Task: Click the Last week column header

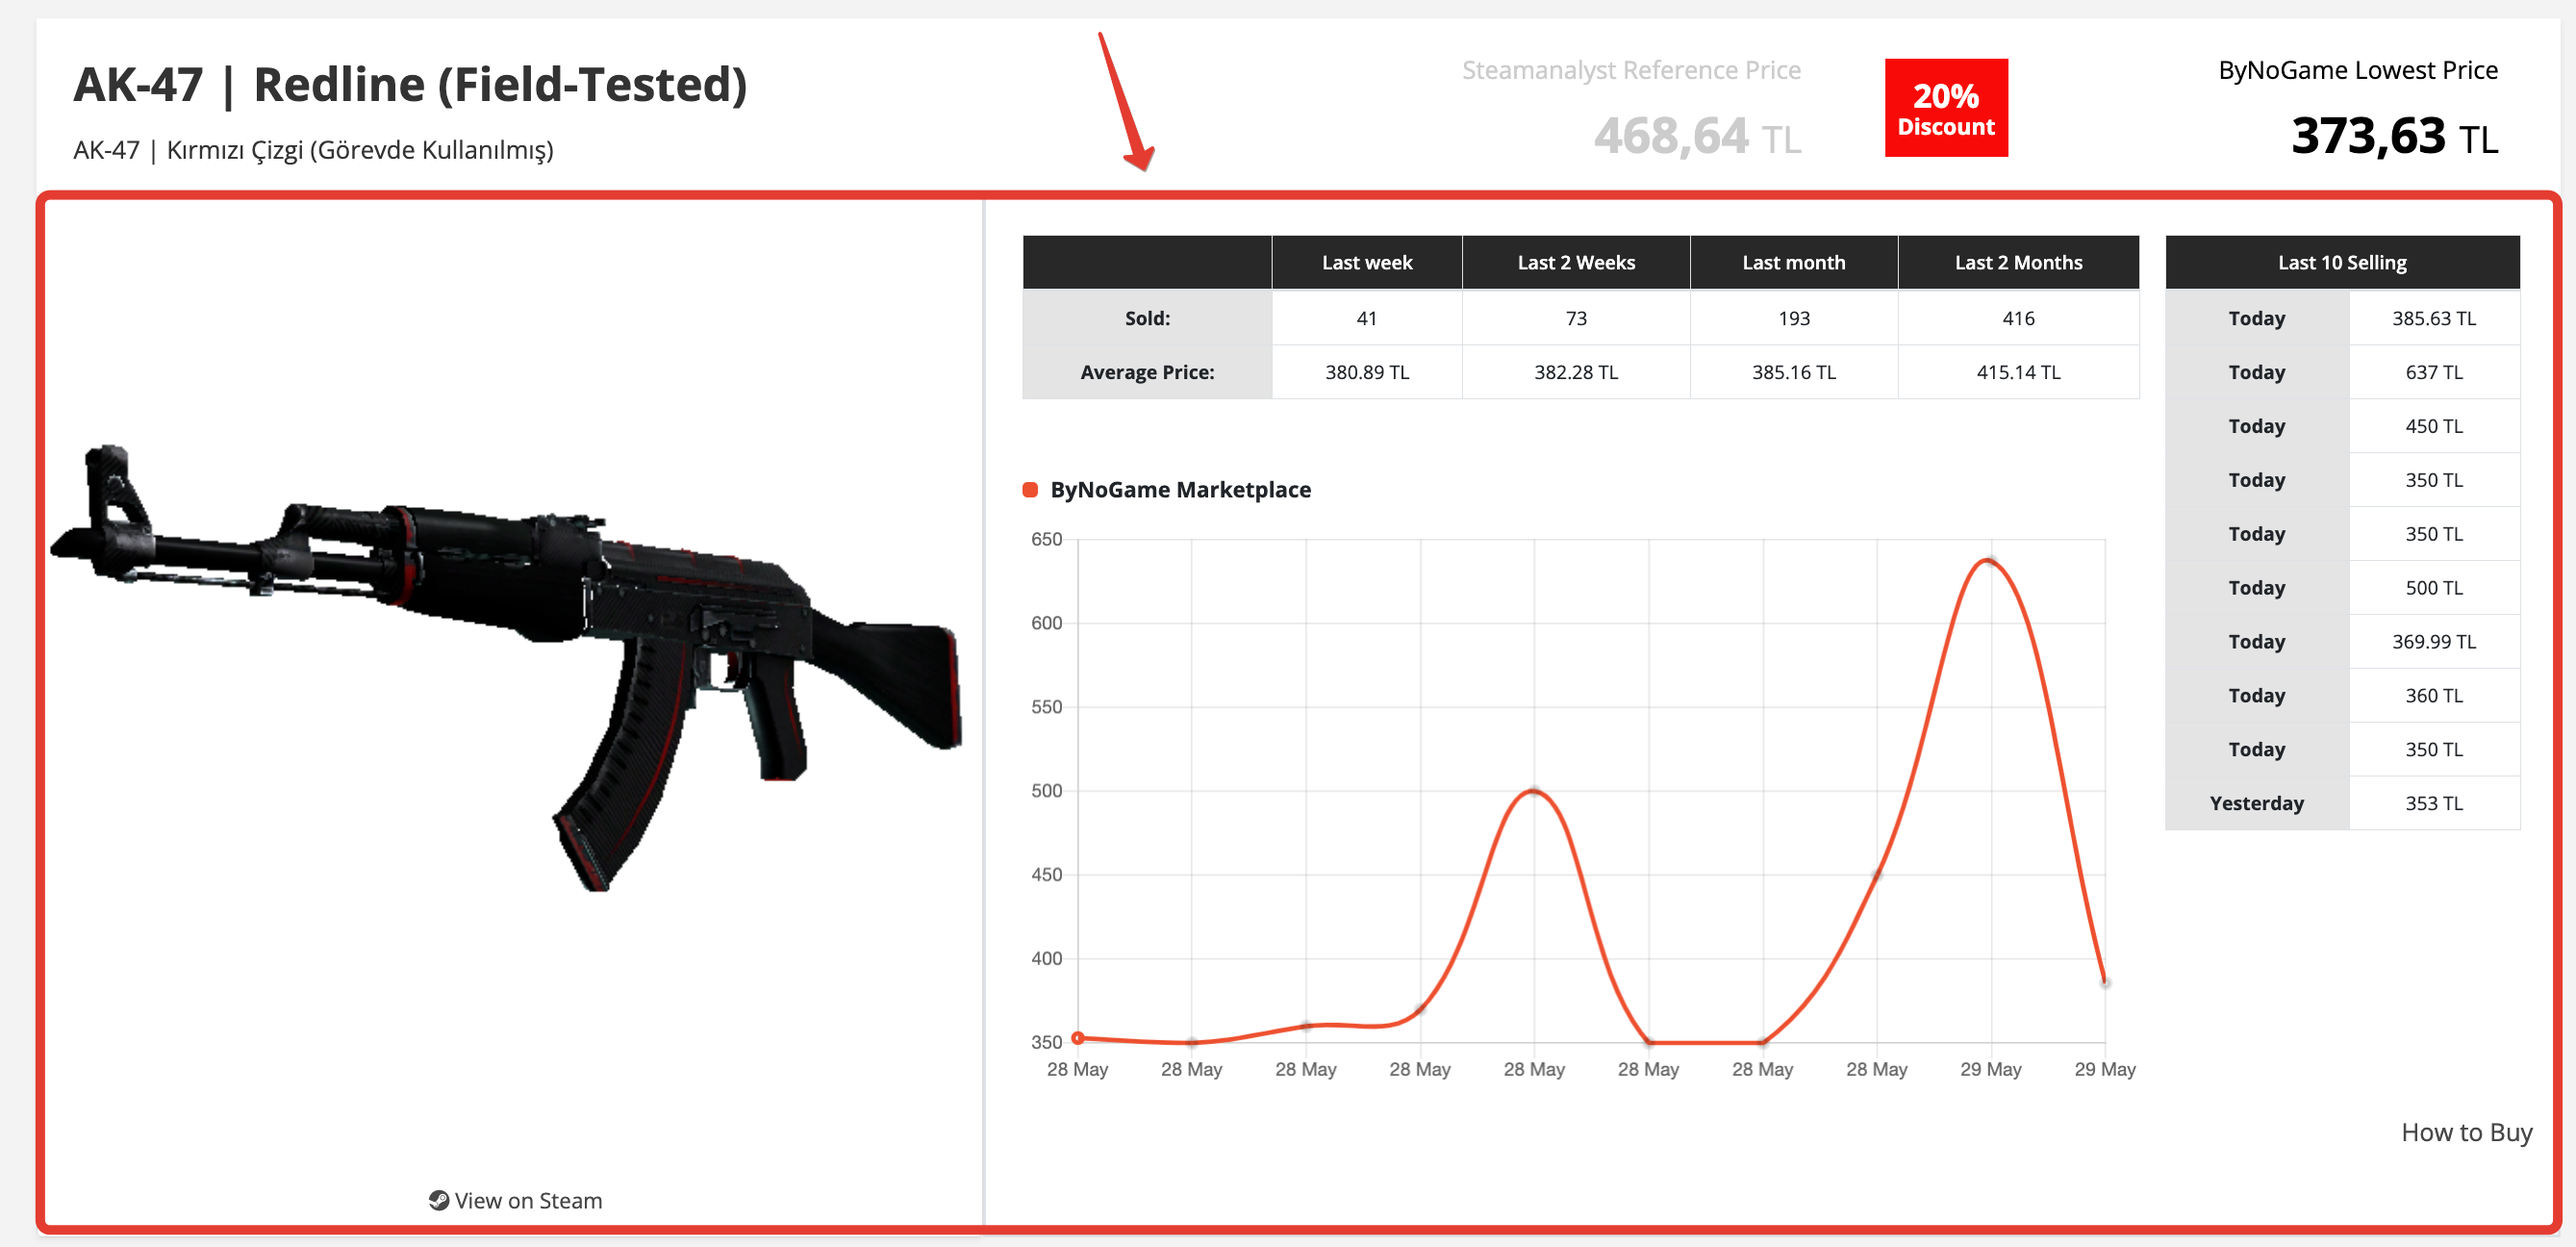Action: click(1367, 262)
